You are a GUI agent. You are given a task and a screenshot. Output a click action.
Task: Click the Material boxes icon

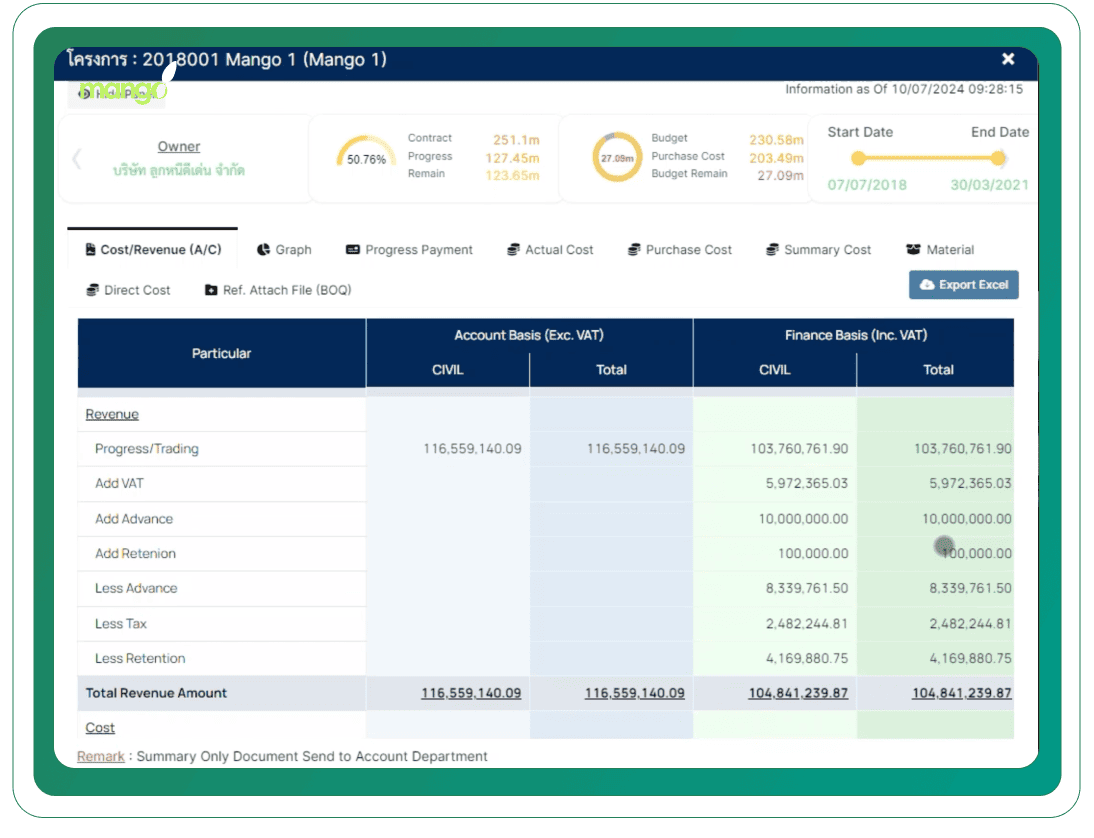tap(913, 250)
